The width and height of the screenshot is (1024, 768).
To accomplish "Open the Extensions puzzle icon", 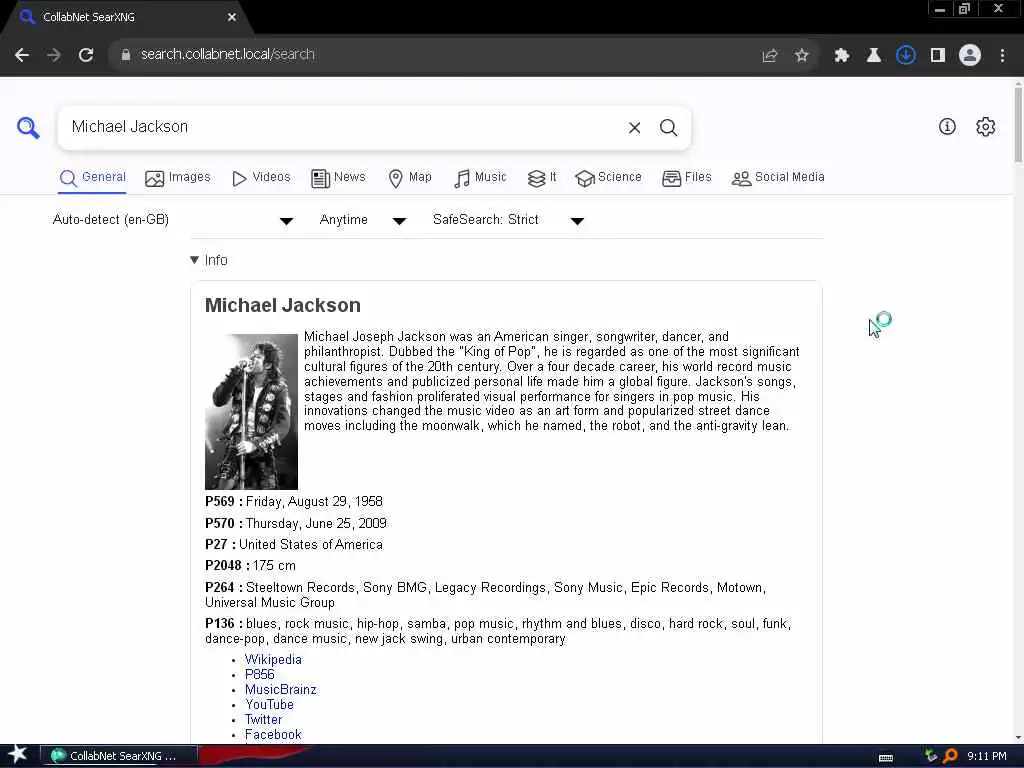I will (x=842, y=56).
